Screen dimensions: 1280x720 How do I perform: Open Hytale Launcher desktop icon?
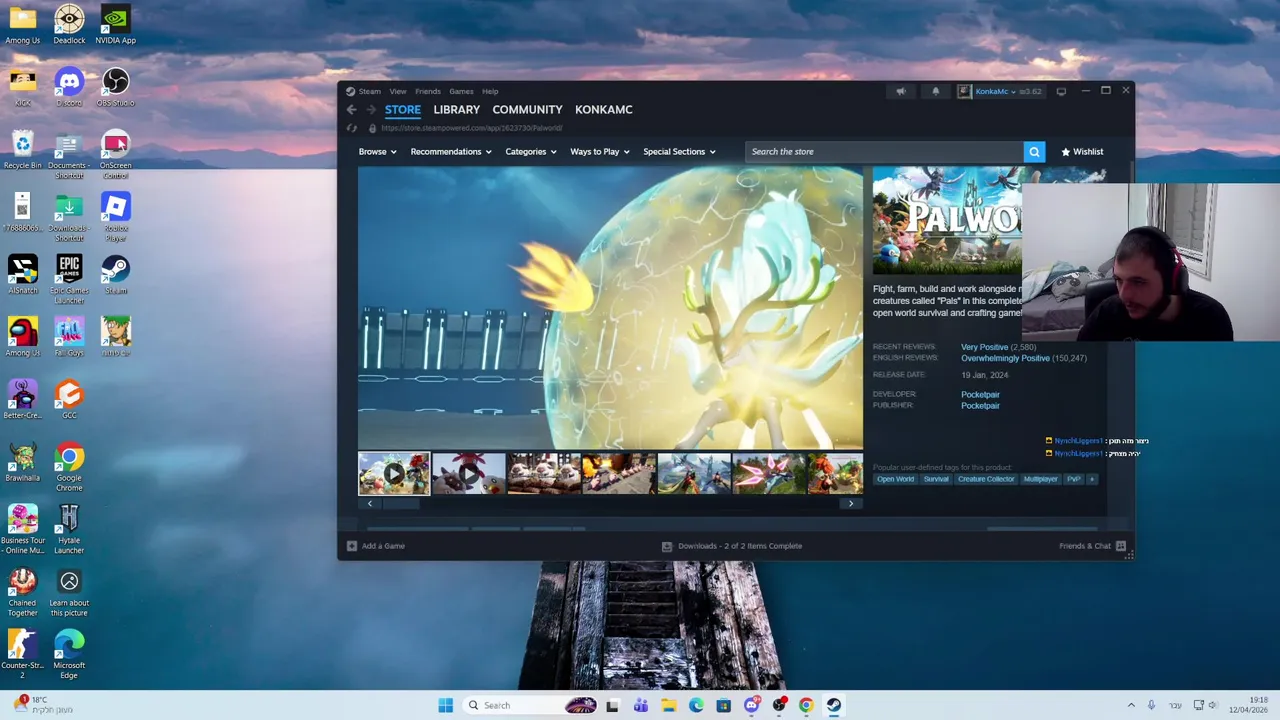[x=69, y=529]
